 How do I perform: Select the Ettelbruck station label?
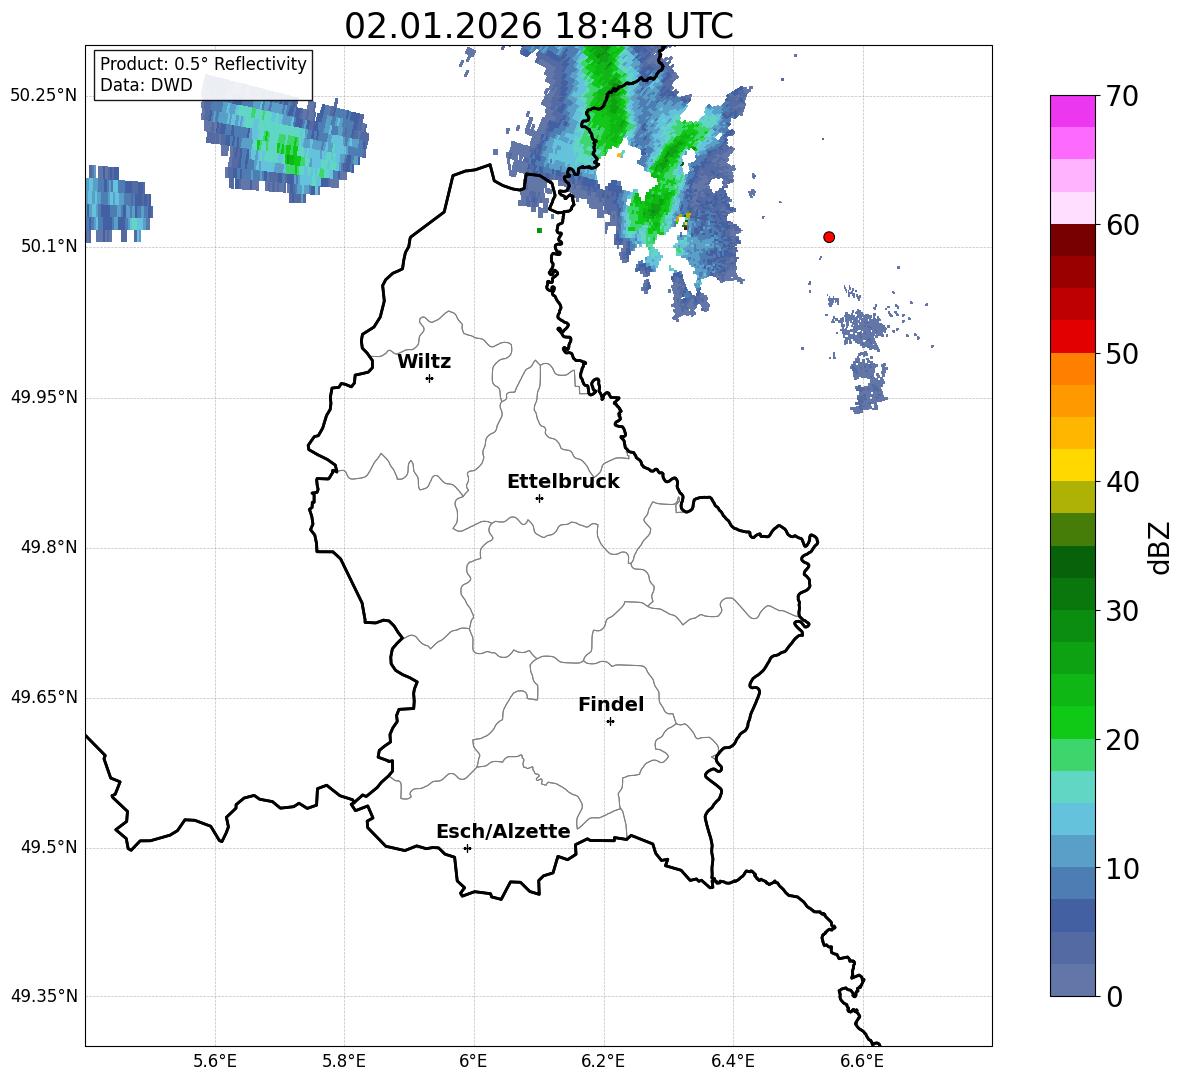pos(563,482)
